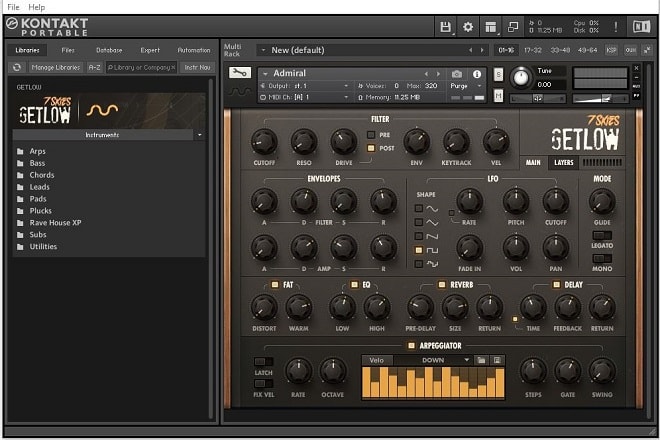Switch to the Files tab
Image resolution: width=660 pixels, height=440 pixels.
[x=68, y=50]
